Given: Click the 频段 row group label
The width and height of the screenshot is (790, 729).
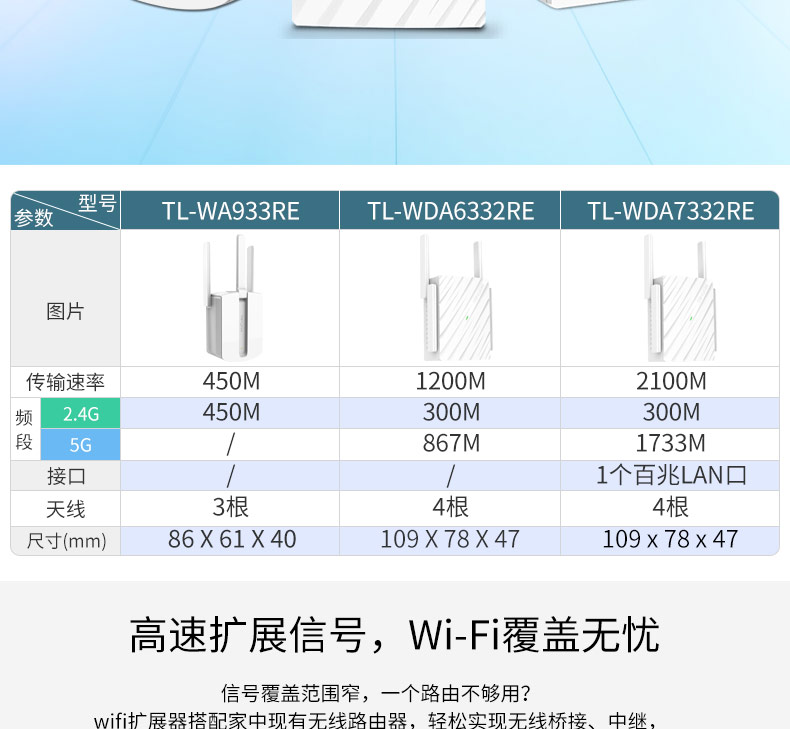Looking at the screenshot, I should (24, 429).
